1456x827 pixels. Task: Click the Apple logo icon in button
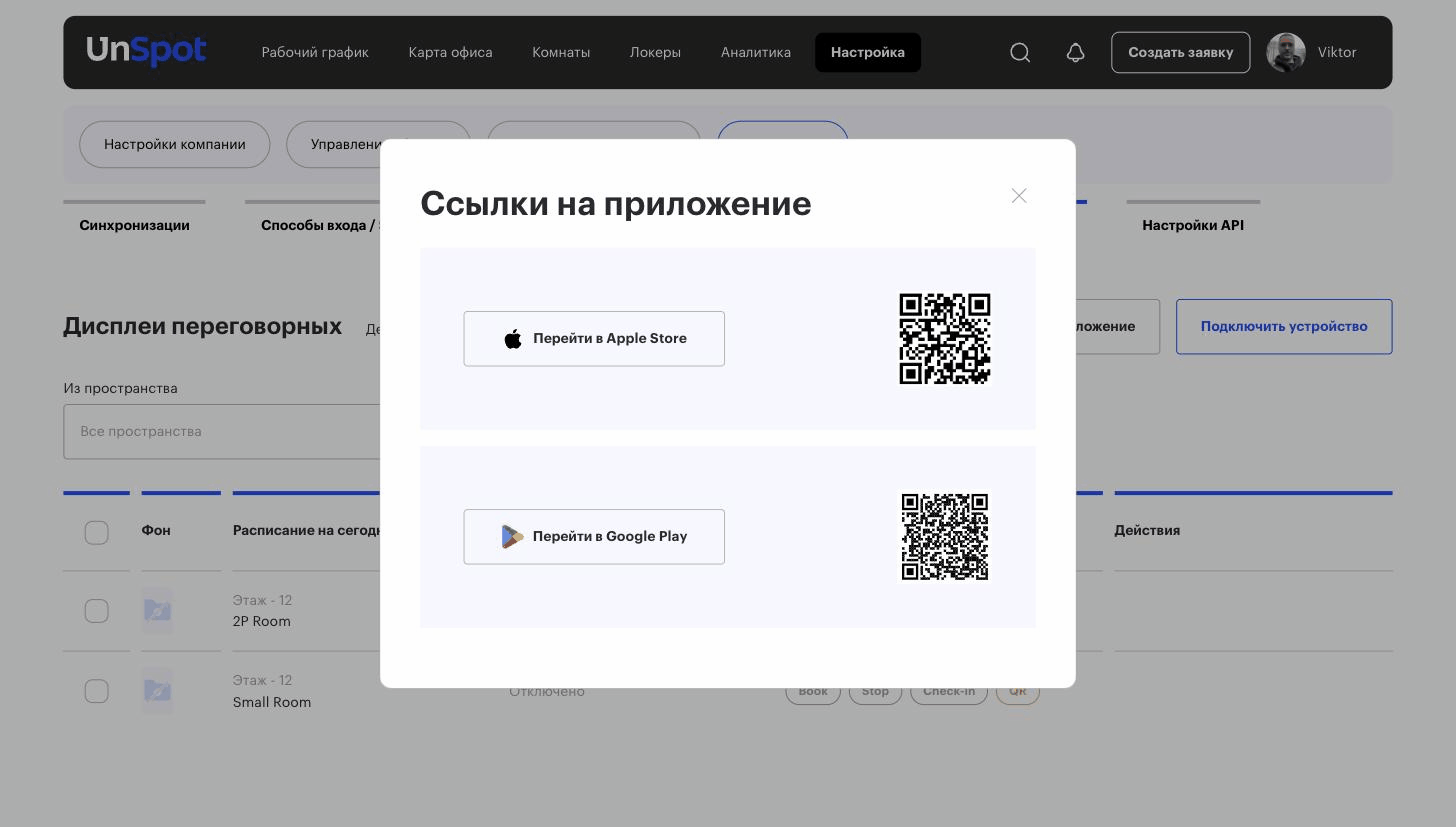pyautogui.click(x=513, y=339)
